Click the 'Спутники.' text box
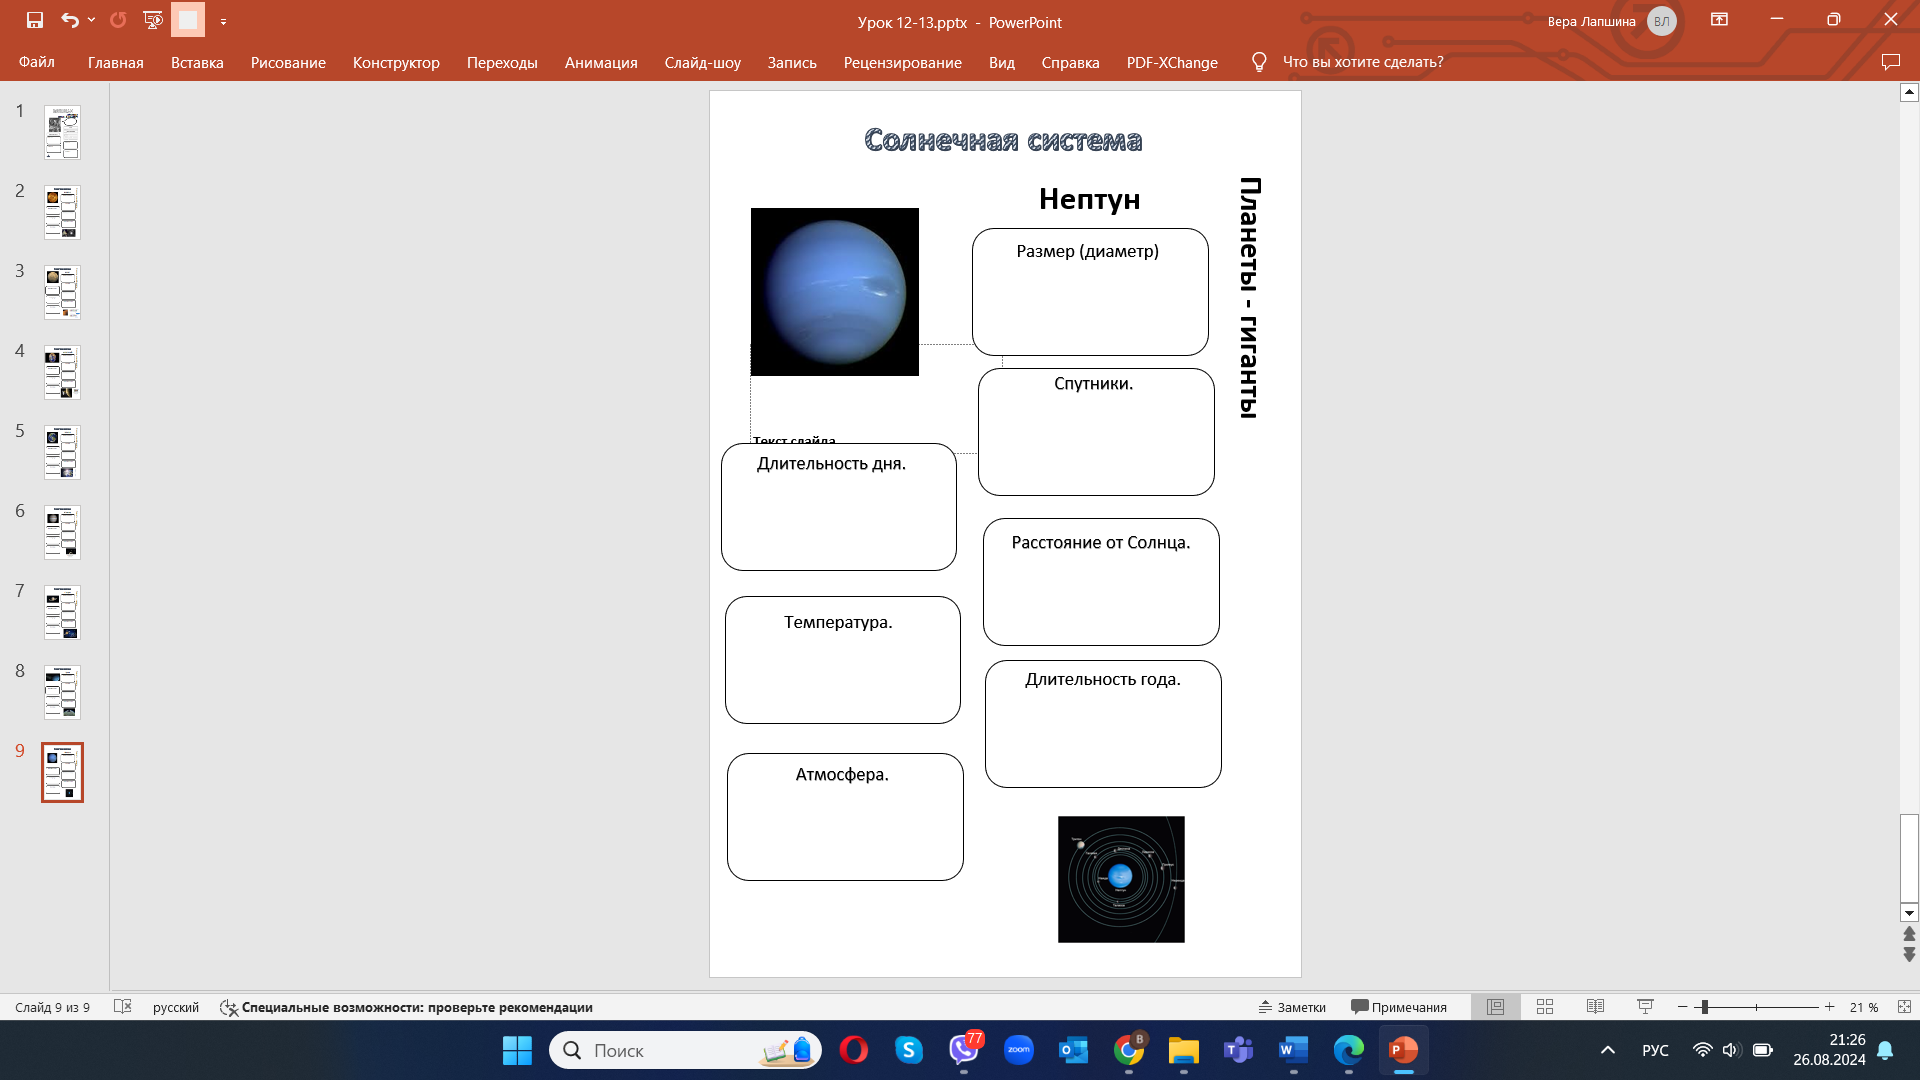1920x1080 pixels. tap(1096, 432)
